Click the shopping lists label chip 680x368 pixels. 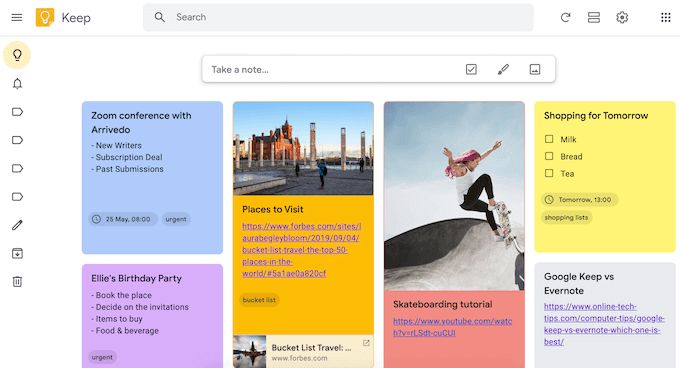(566, 218)
